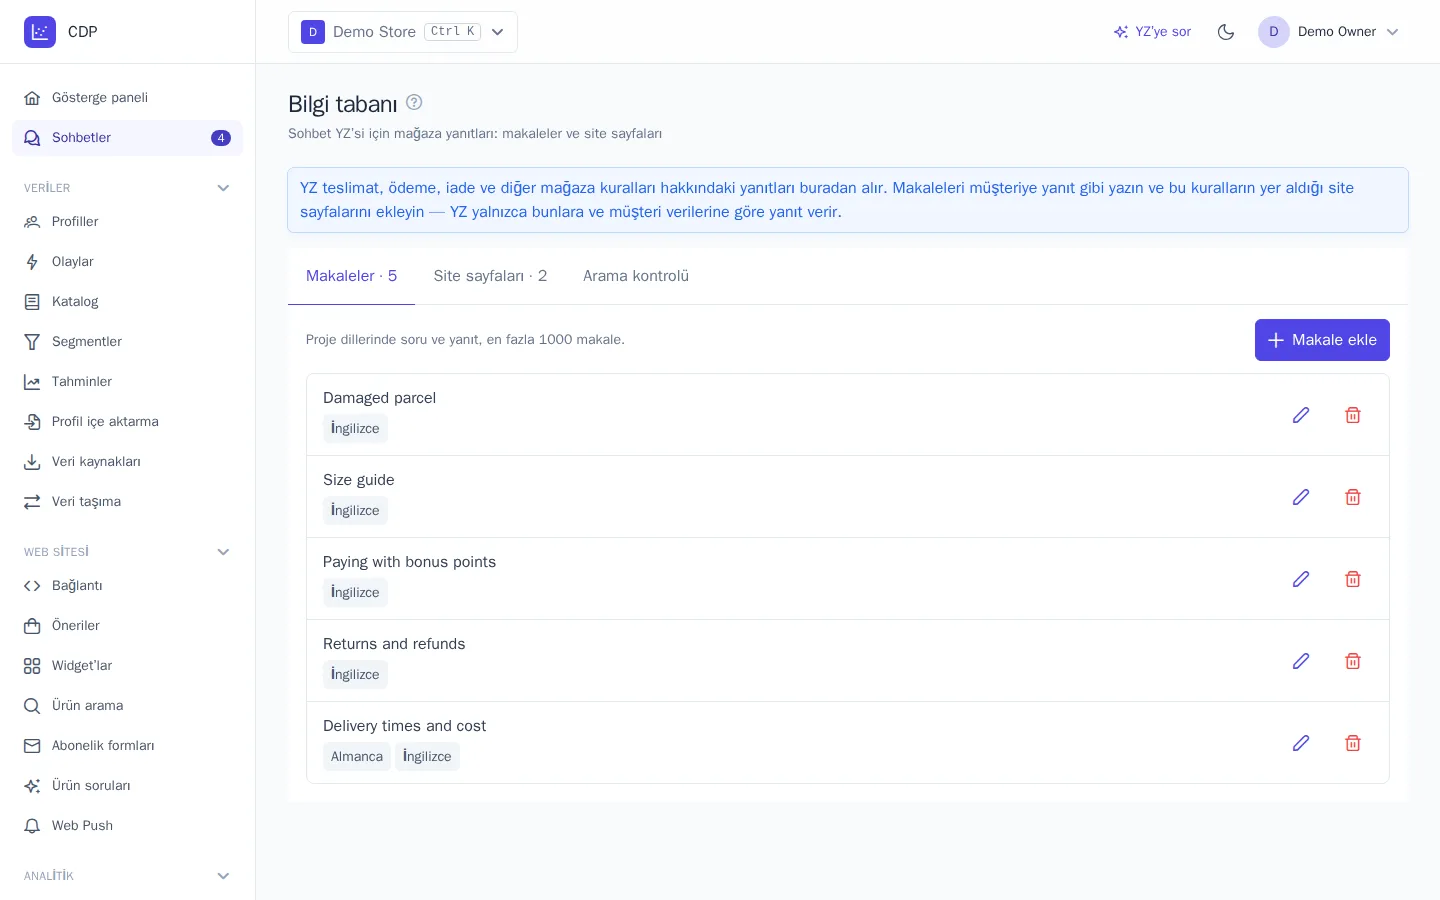The width and height of the screenshot is (1440, 900).
Task: Collapse the VERİLER sidebar section
Action: [223, 188]
